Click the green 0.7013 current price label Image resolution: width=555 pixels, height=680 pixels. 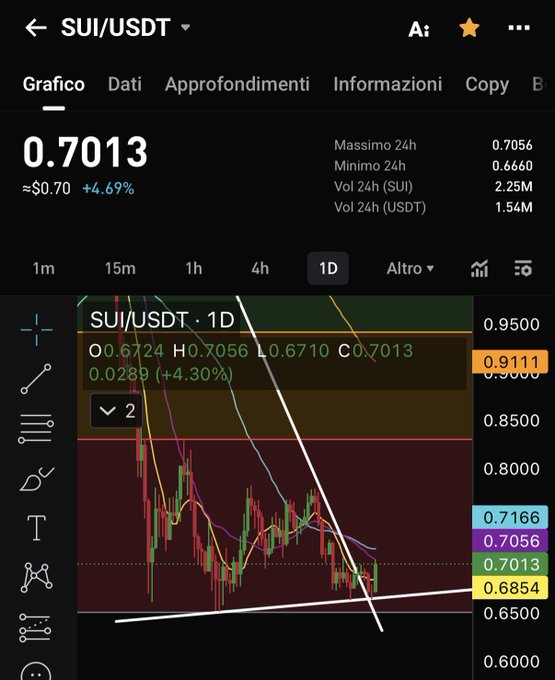click(510, 564)
